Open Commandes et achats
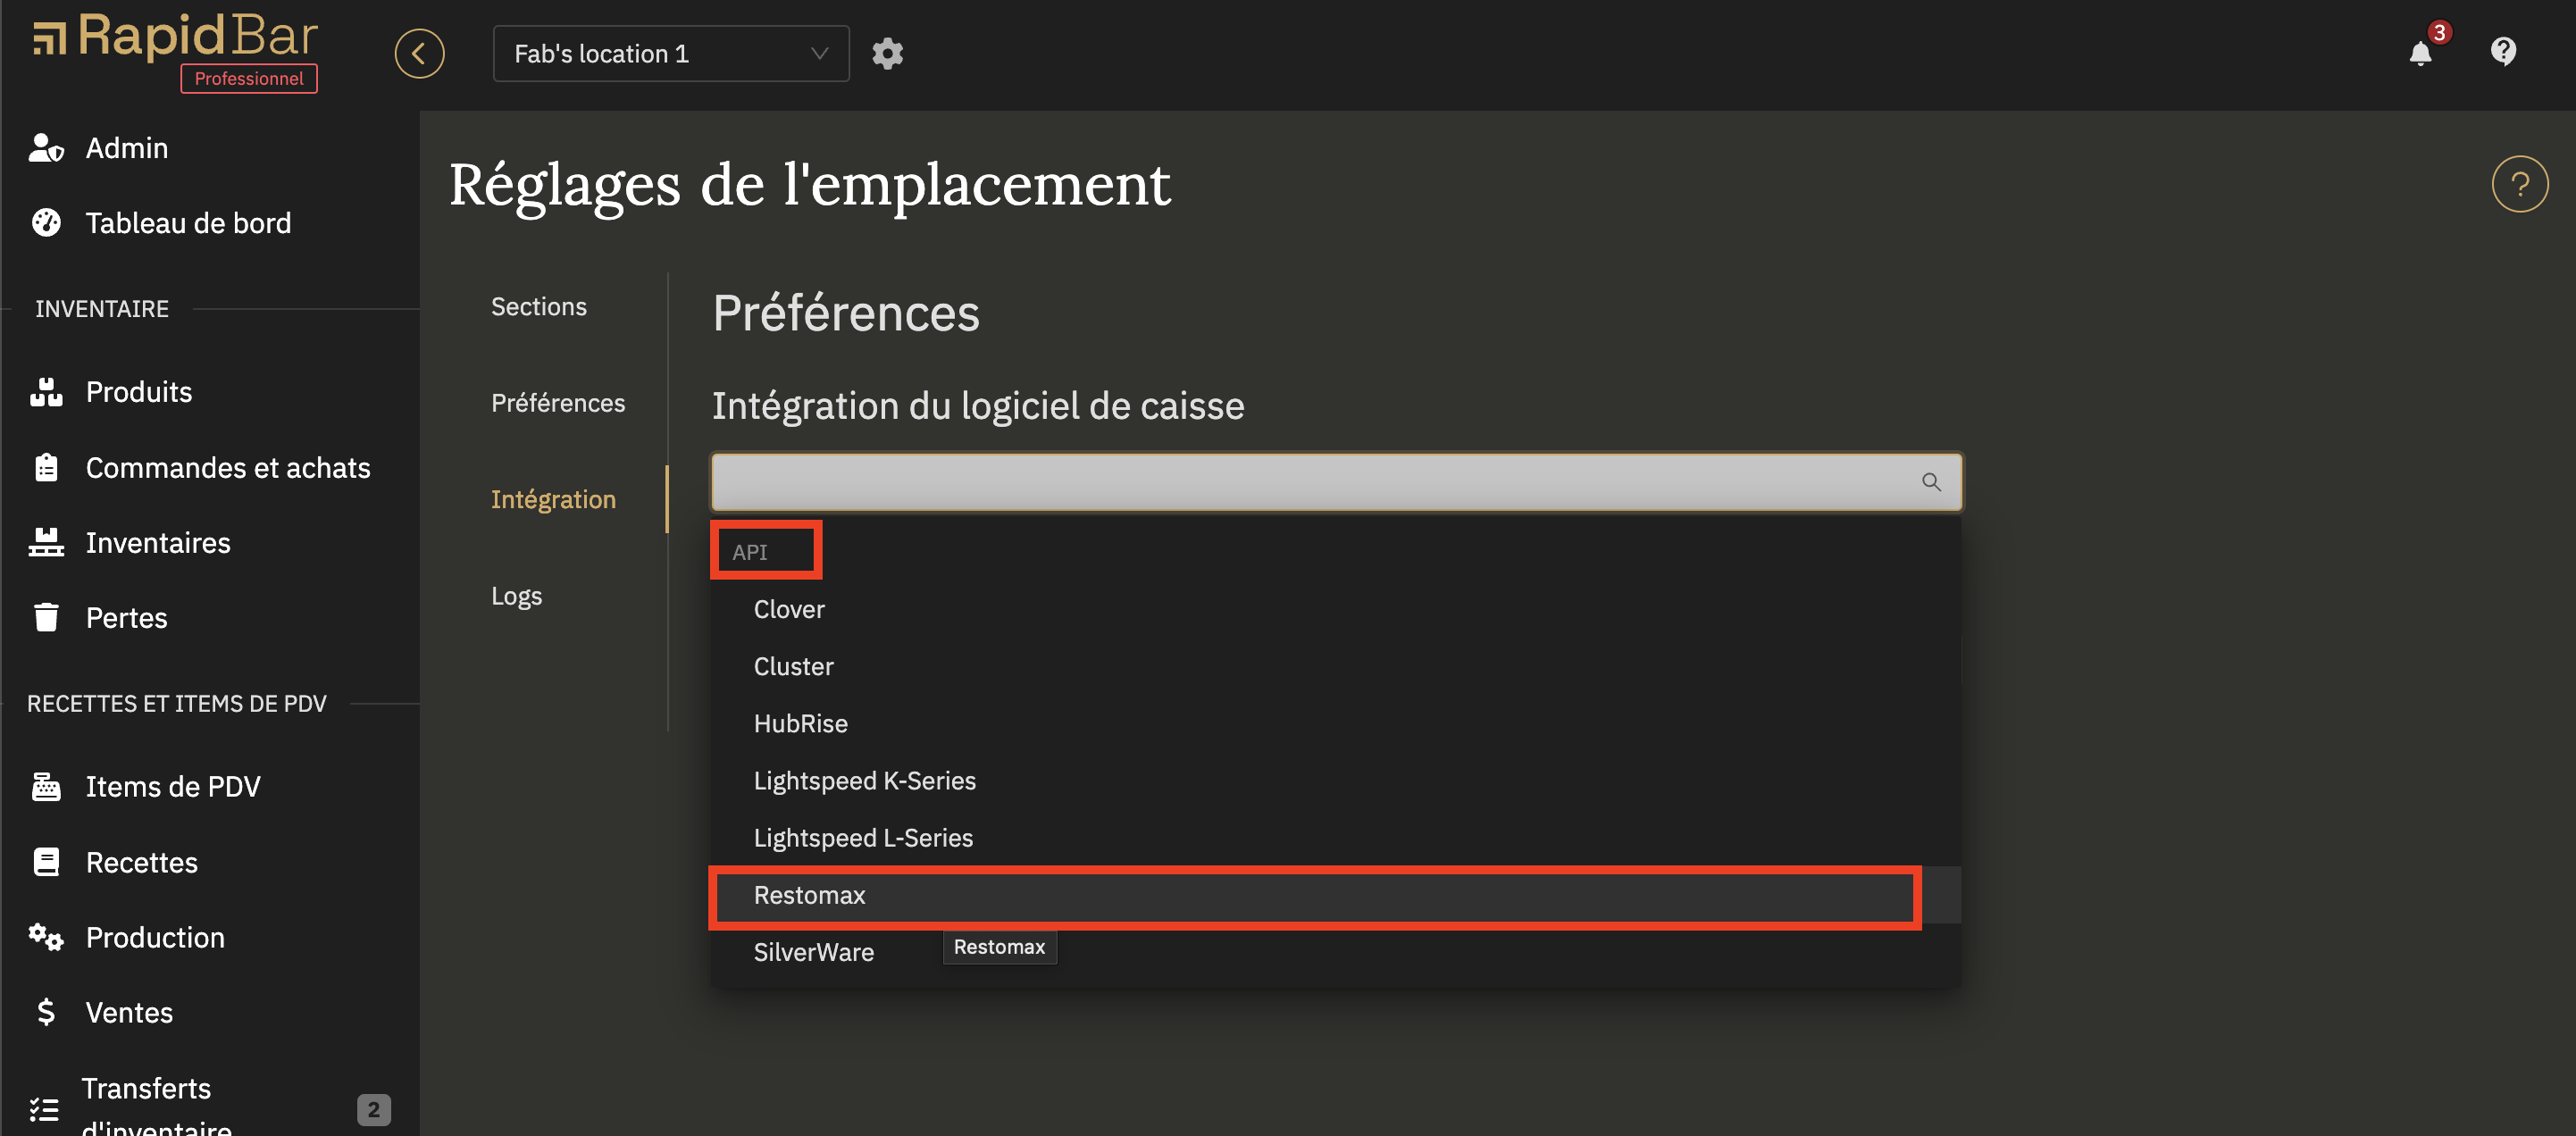The image size is (2576, 1136). 228,467
